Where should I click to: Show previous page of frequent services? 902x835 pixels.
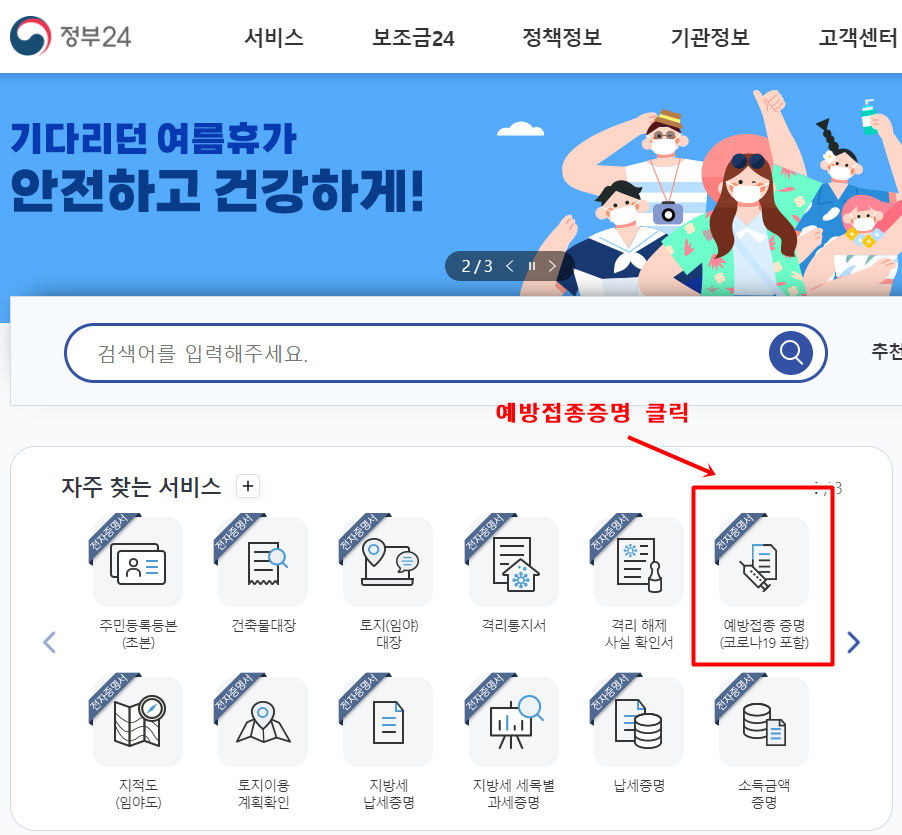point(49,642)
